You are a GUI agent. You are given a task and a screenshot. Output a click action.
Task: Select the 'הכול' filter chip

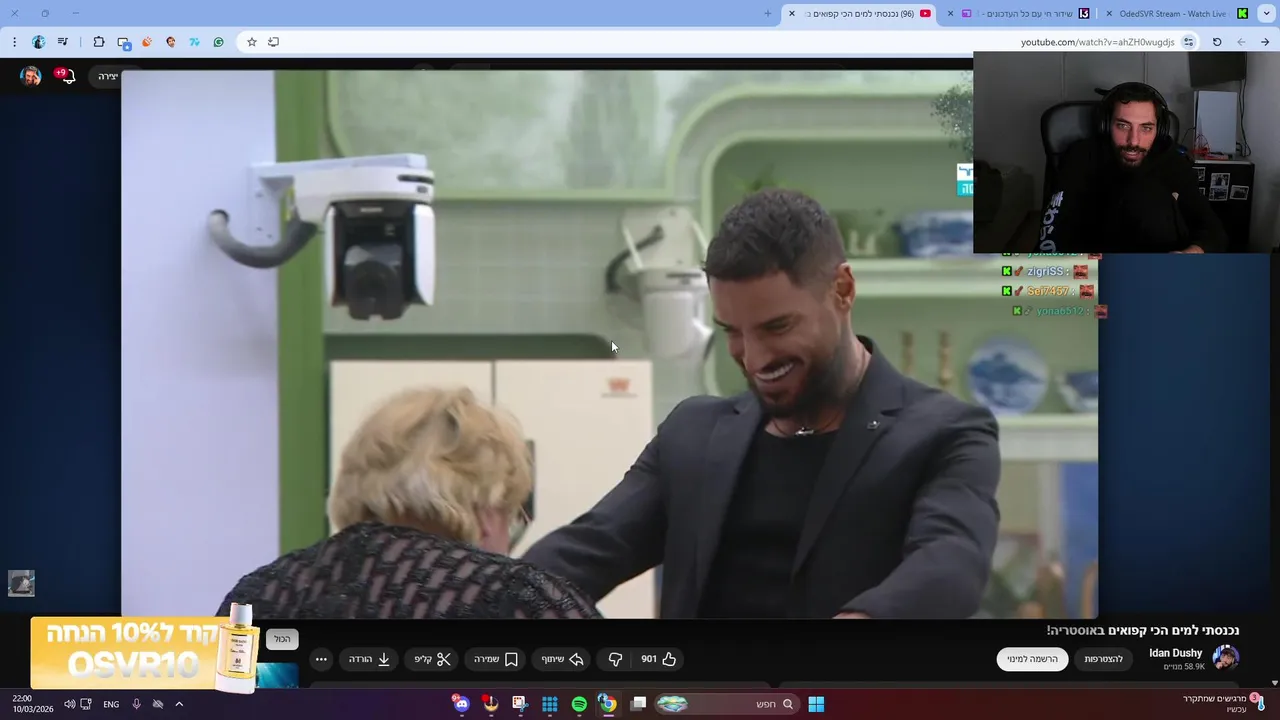[282, 639]
